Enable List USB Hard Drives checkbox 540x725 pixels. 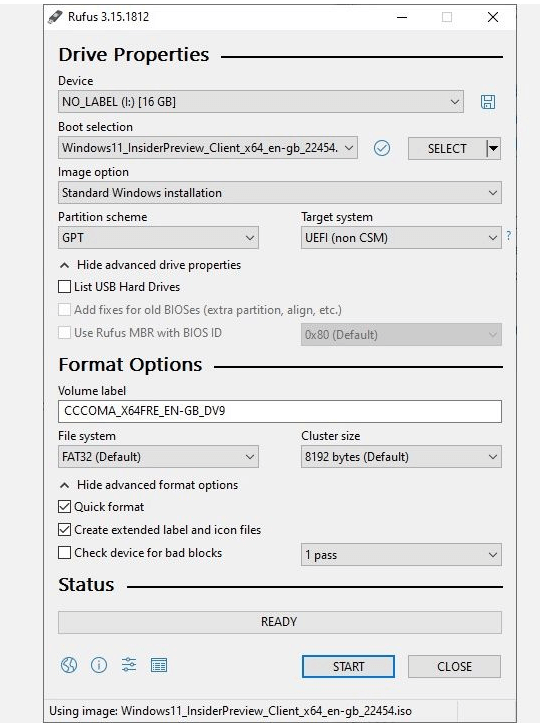pos(64,287)
